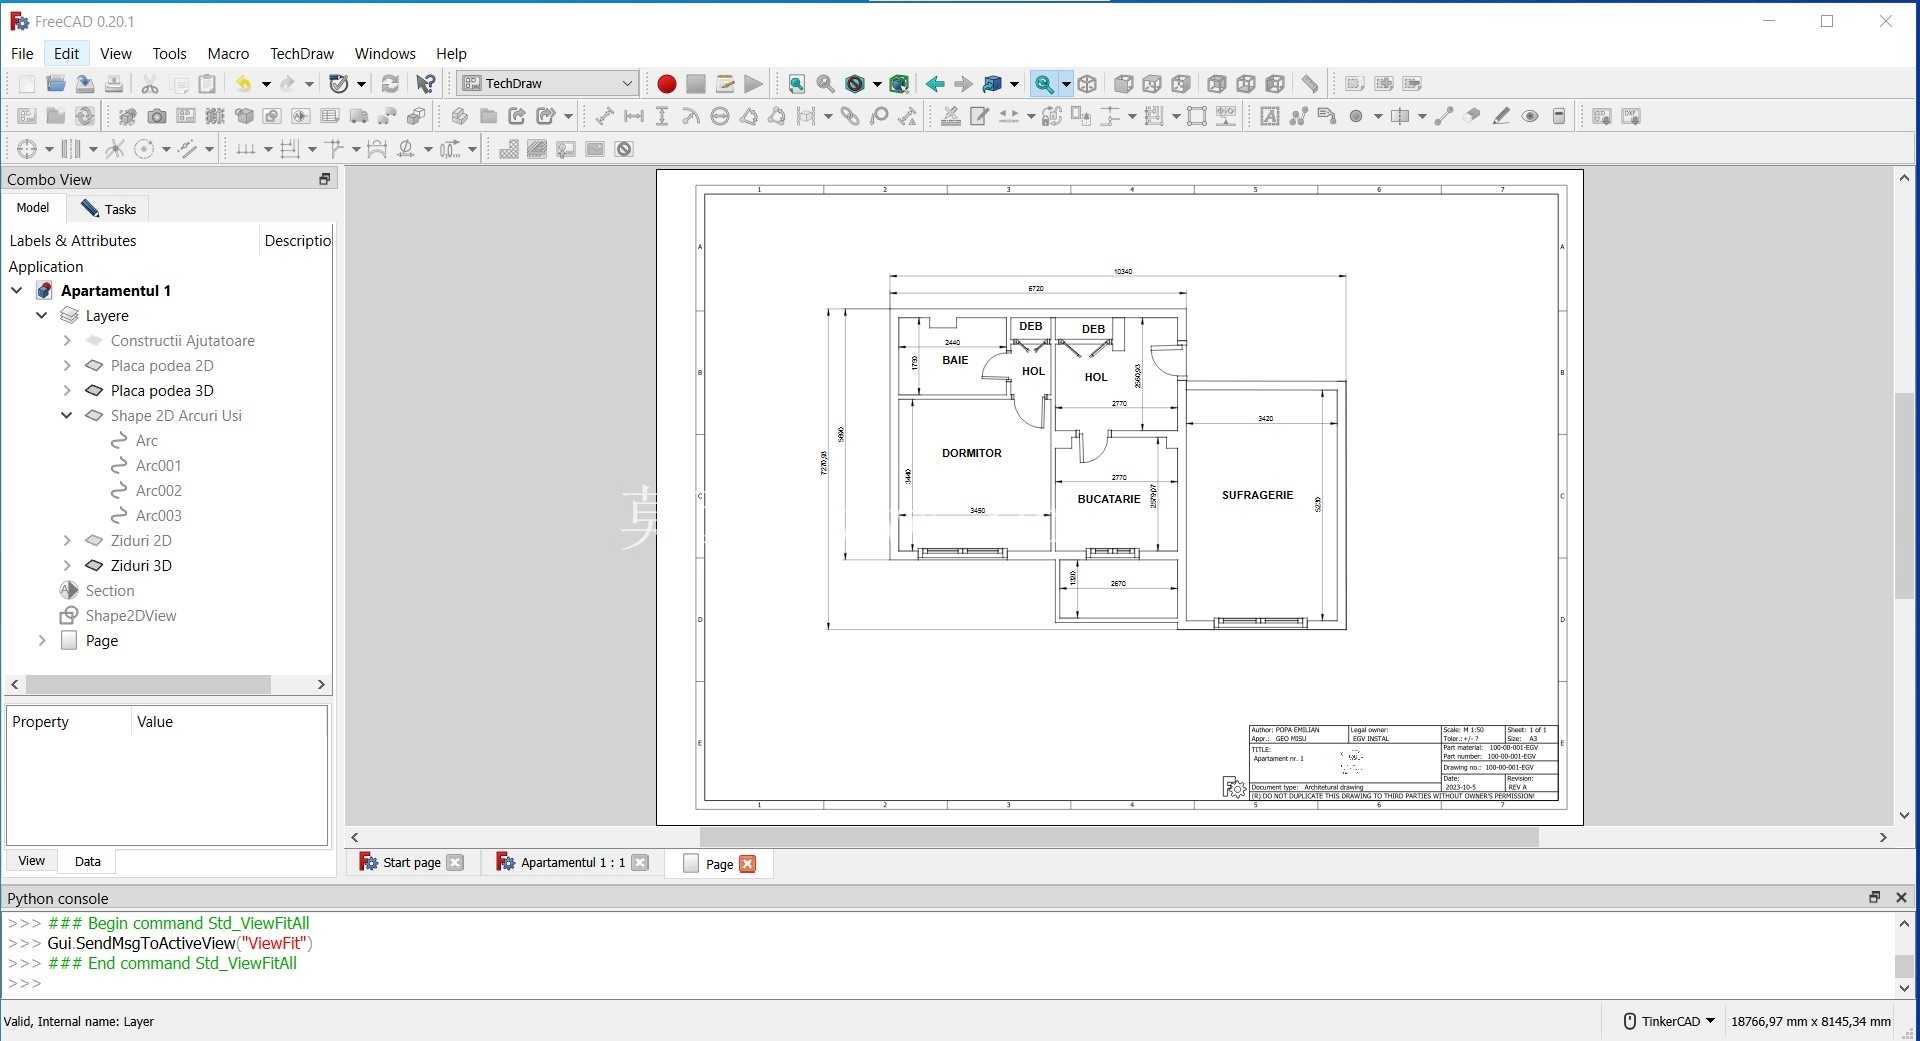Open the TechDraw workbench selector
This screenshot has height=1041, width=1920.
(548, 84)
